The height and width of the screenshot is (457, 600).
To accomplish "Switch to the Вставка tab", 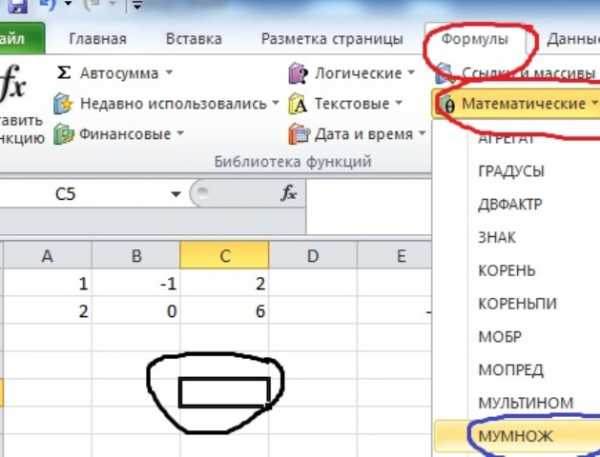I will (194, 39).
